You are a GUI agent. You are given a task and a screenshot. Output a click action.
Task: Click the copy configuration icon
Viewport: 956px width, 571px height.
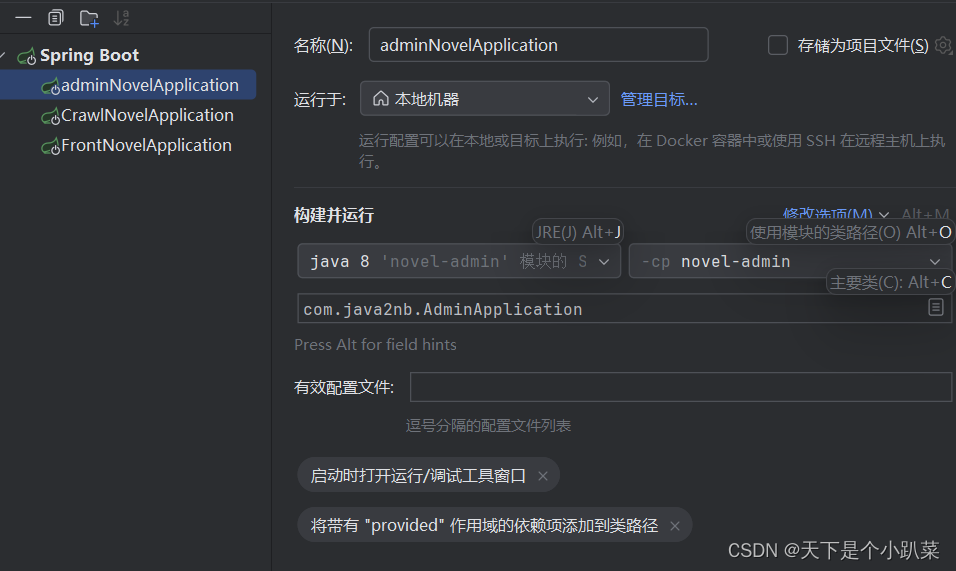coord(55,18)
